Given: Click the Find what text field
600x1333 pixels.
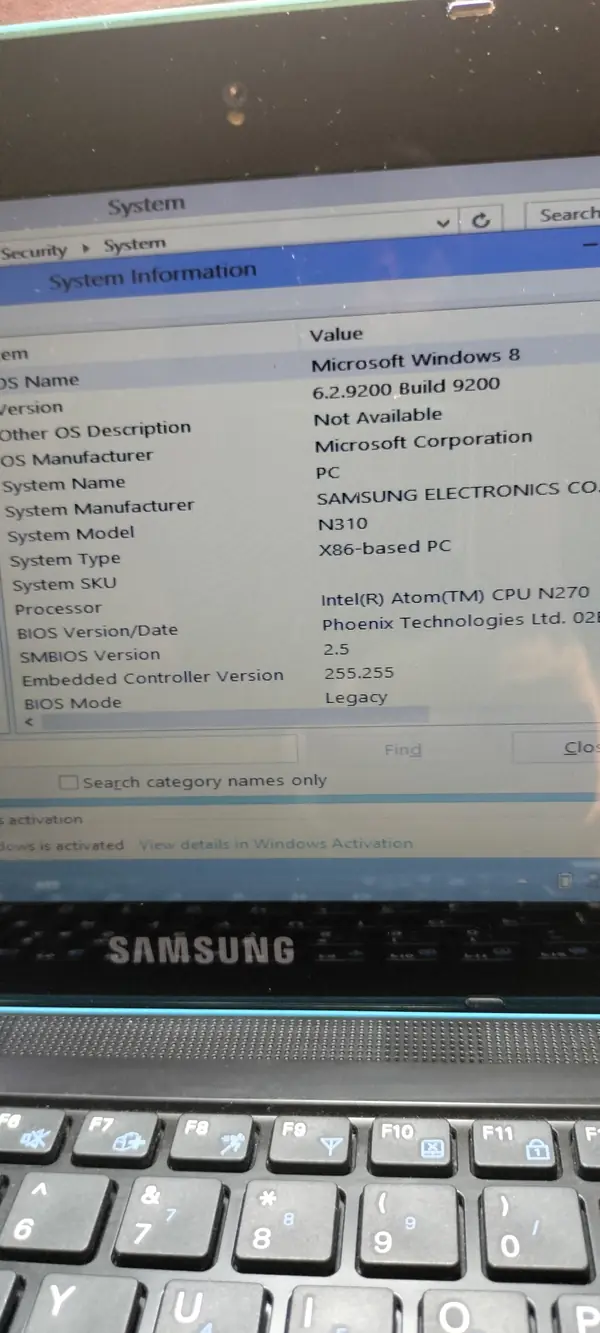Looking at the screenshot, I should (x=150, y=749).
